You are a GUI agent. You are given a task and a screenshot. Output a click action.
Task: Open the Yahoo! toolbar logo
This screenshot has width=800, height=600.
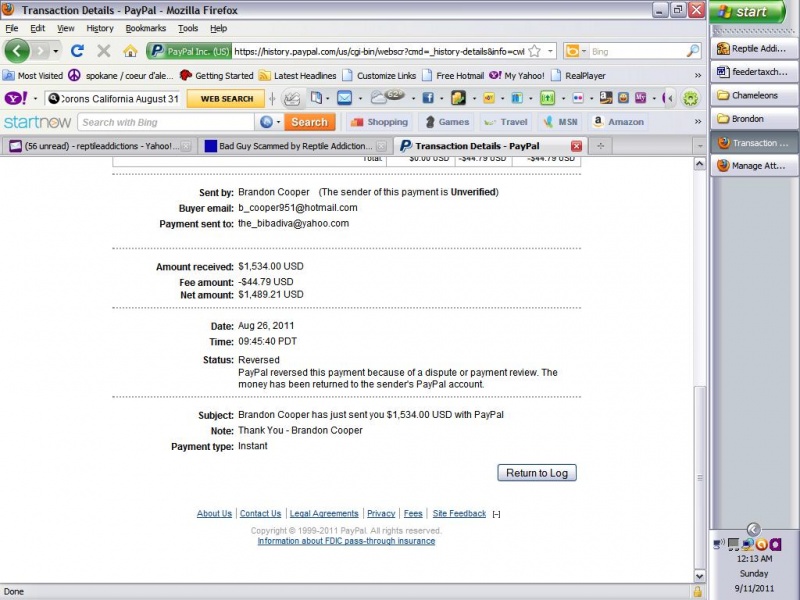pyautogui.click(x=16, y=98)
